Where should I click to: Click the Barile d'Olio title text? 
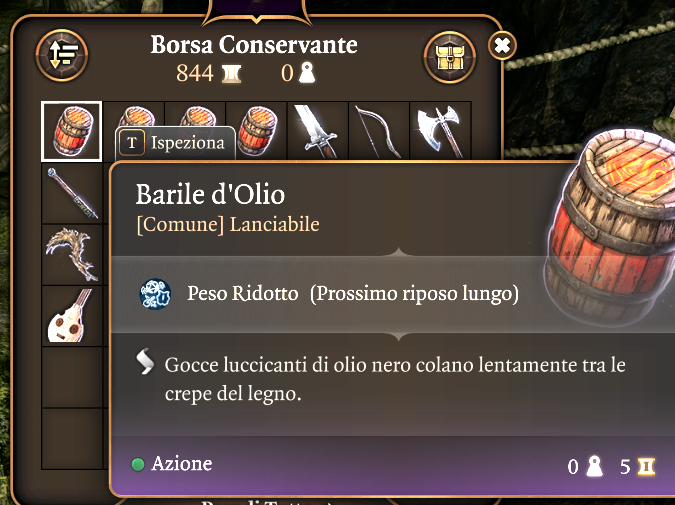210,193
